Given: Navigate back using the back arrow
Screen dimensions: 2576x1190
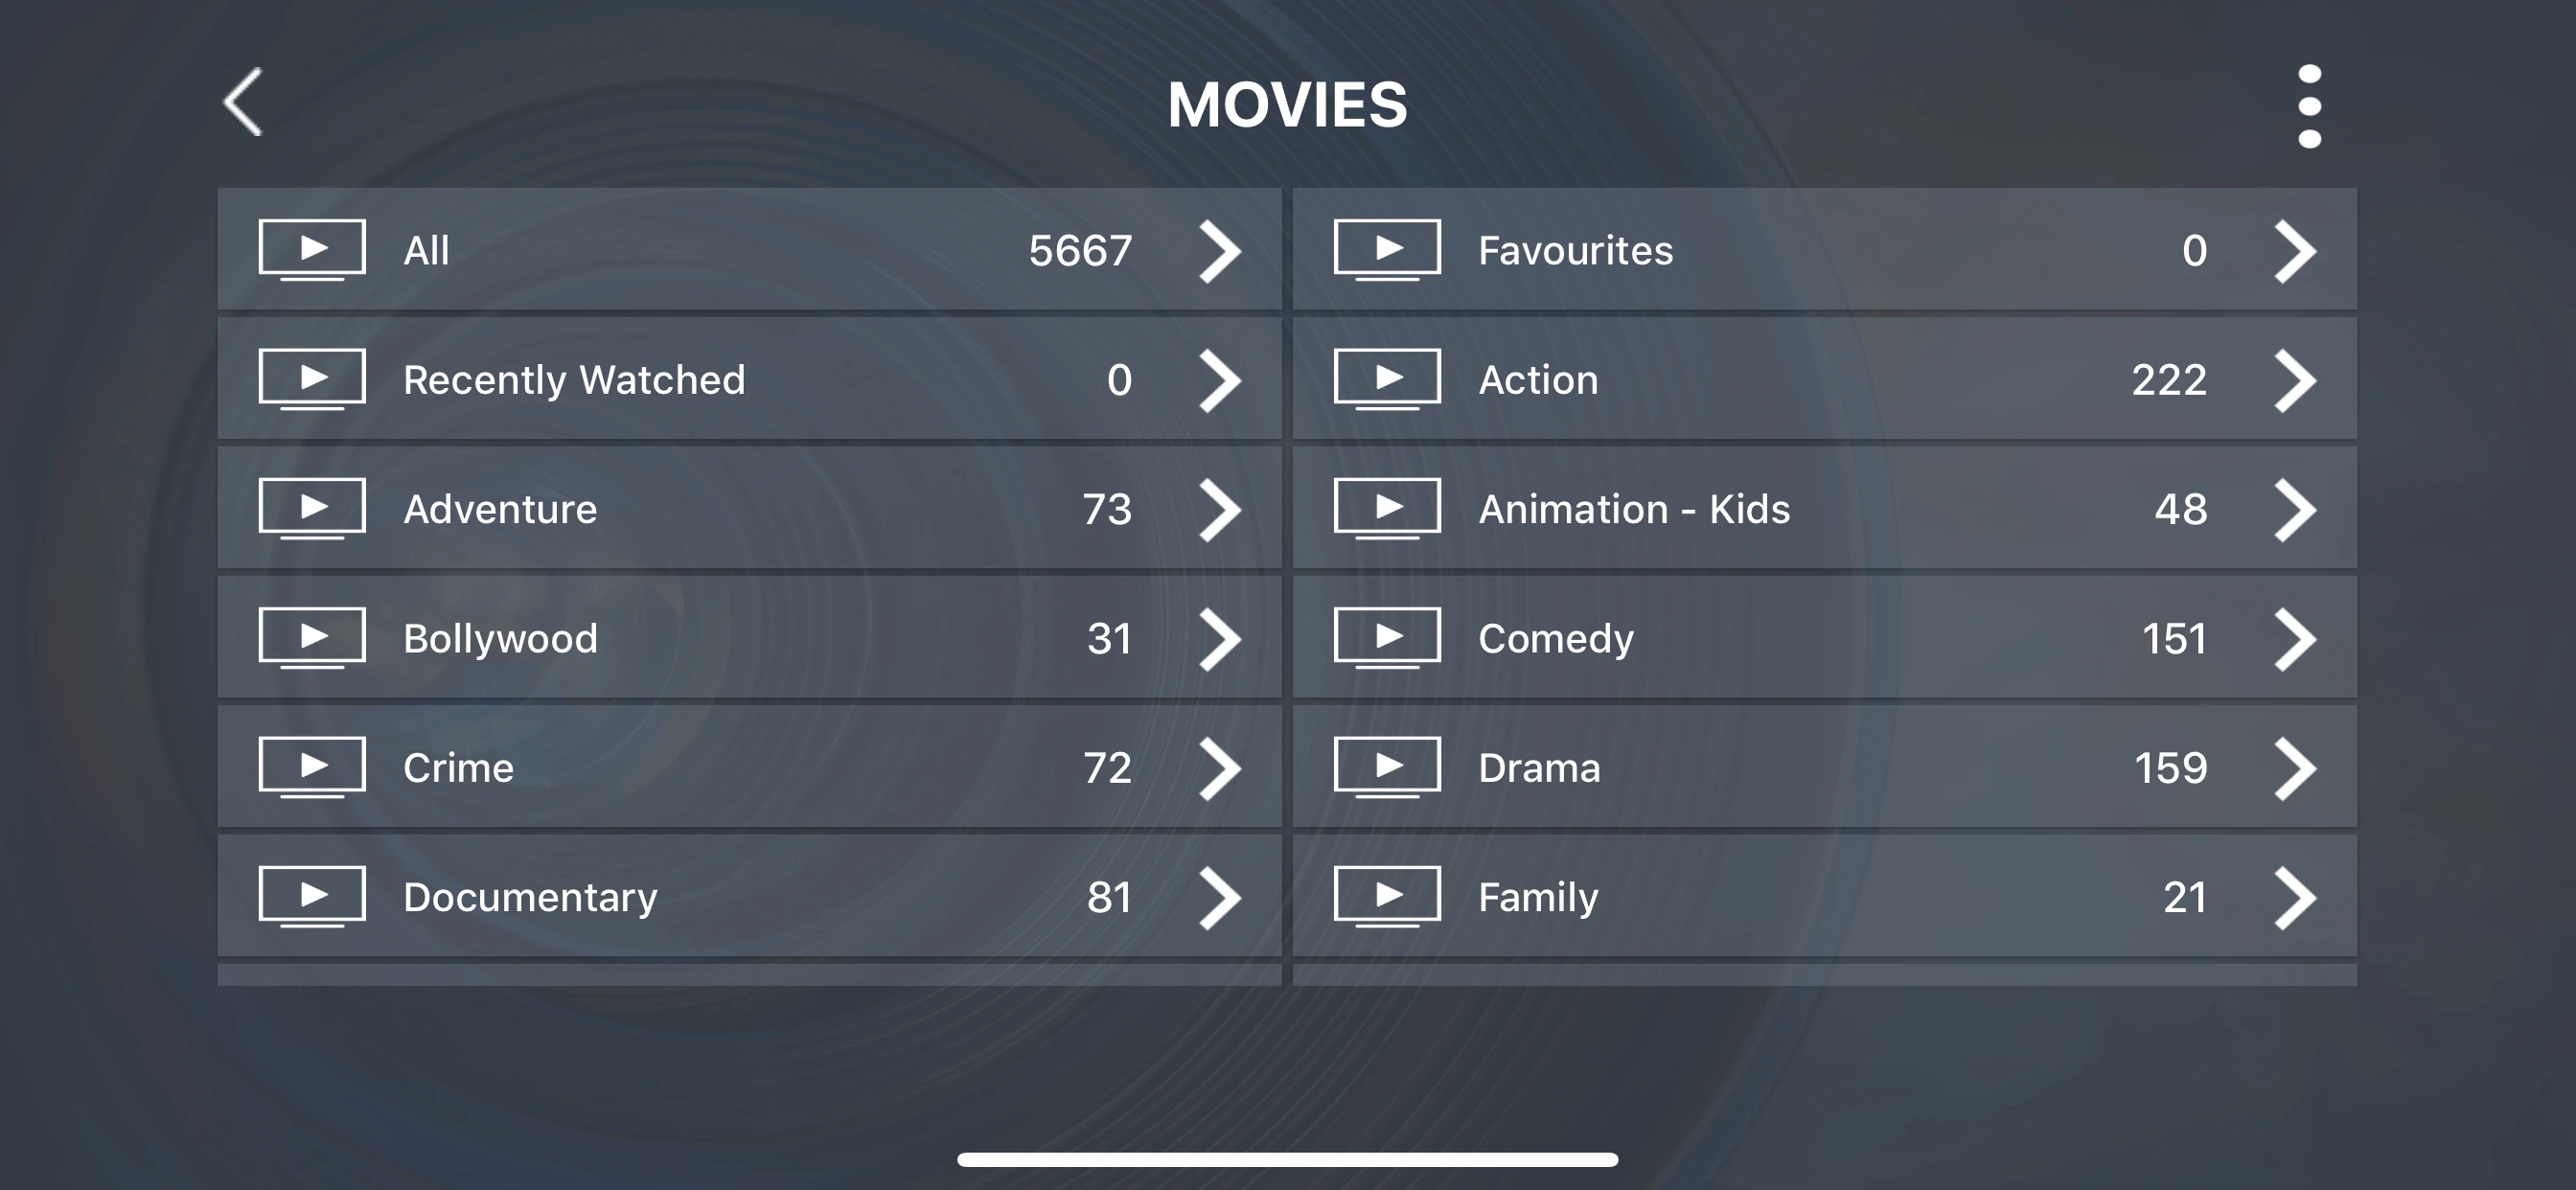Looking at the screenshot, I should [248, 101].
